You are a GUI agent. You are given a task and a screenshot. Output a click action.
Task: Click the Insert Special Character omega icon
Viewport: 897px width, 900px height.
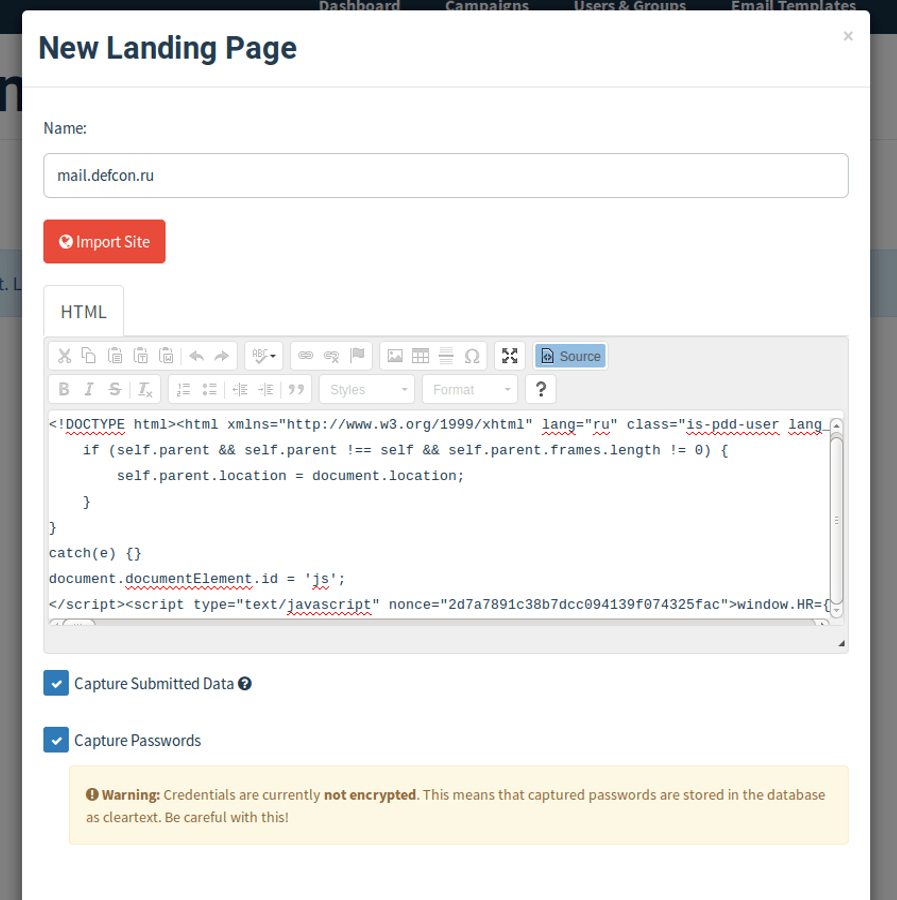point(472,356)
